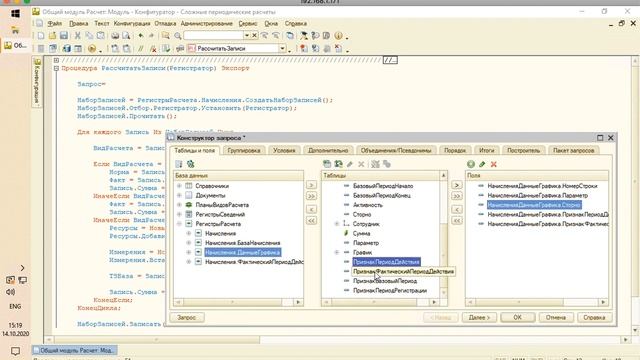The image size is (640, 360).
Task: Collapse the Процедура РассчитатьЗаписи code block
Action: [56, 68]
